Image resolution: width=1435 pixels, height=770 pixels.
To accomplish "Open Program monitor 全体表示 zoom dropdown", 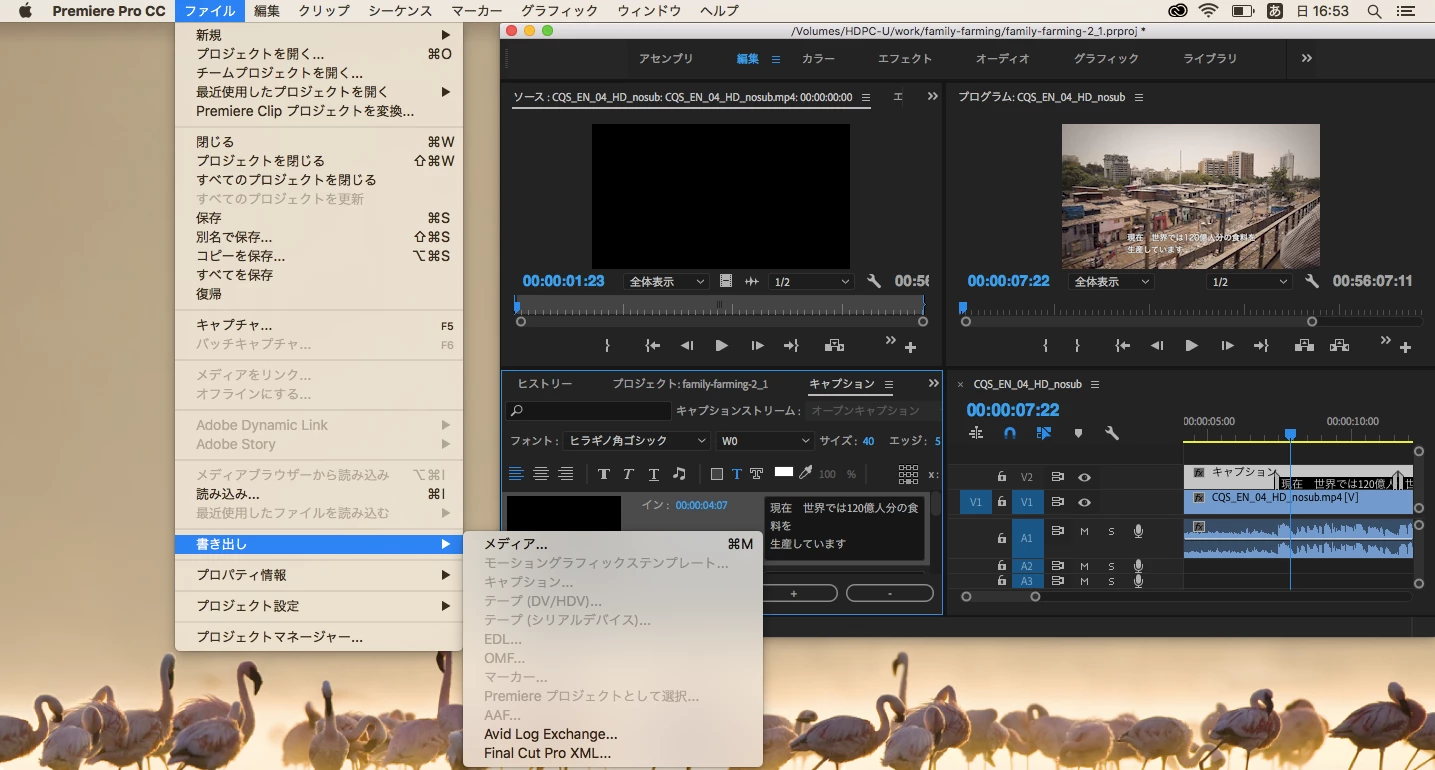I will (1111, 282).
